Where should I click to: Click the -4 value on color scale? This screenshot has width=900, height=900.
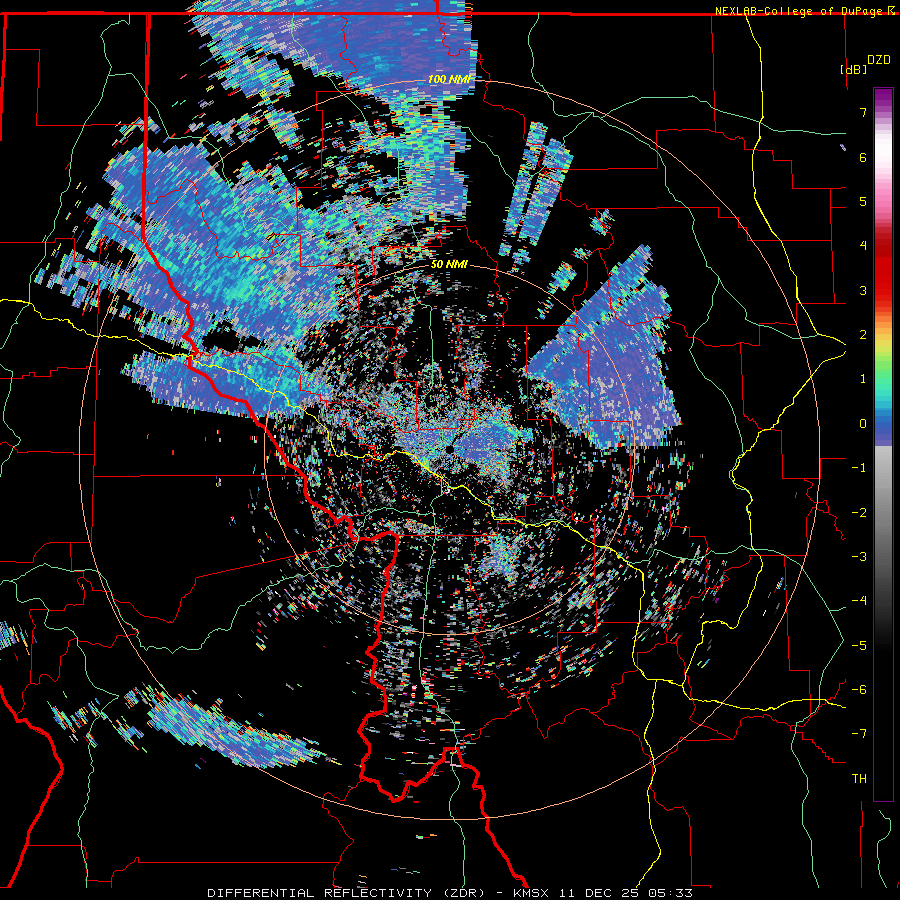tap(859, 601)
